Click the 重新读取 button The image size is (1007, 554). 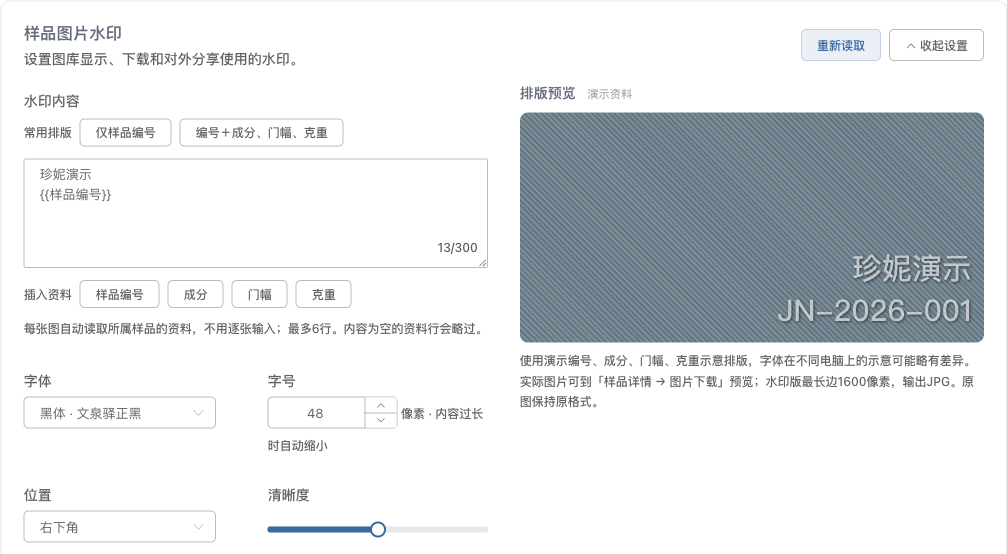(x=840, y=46)
